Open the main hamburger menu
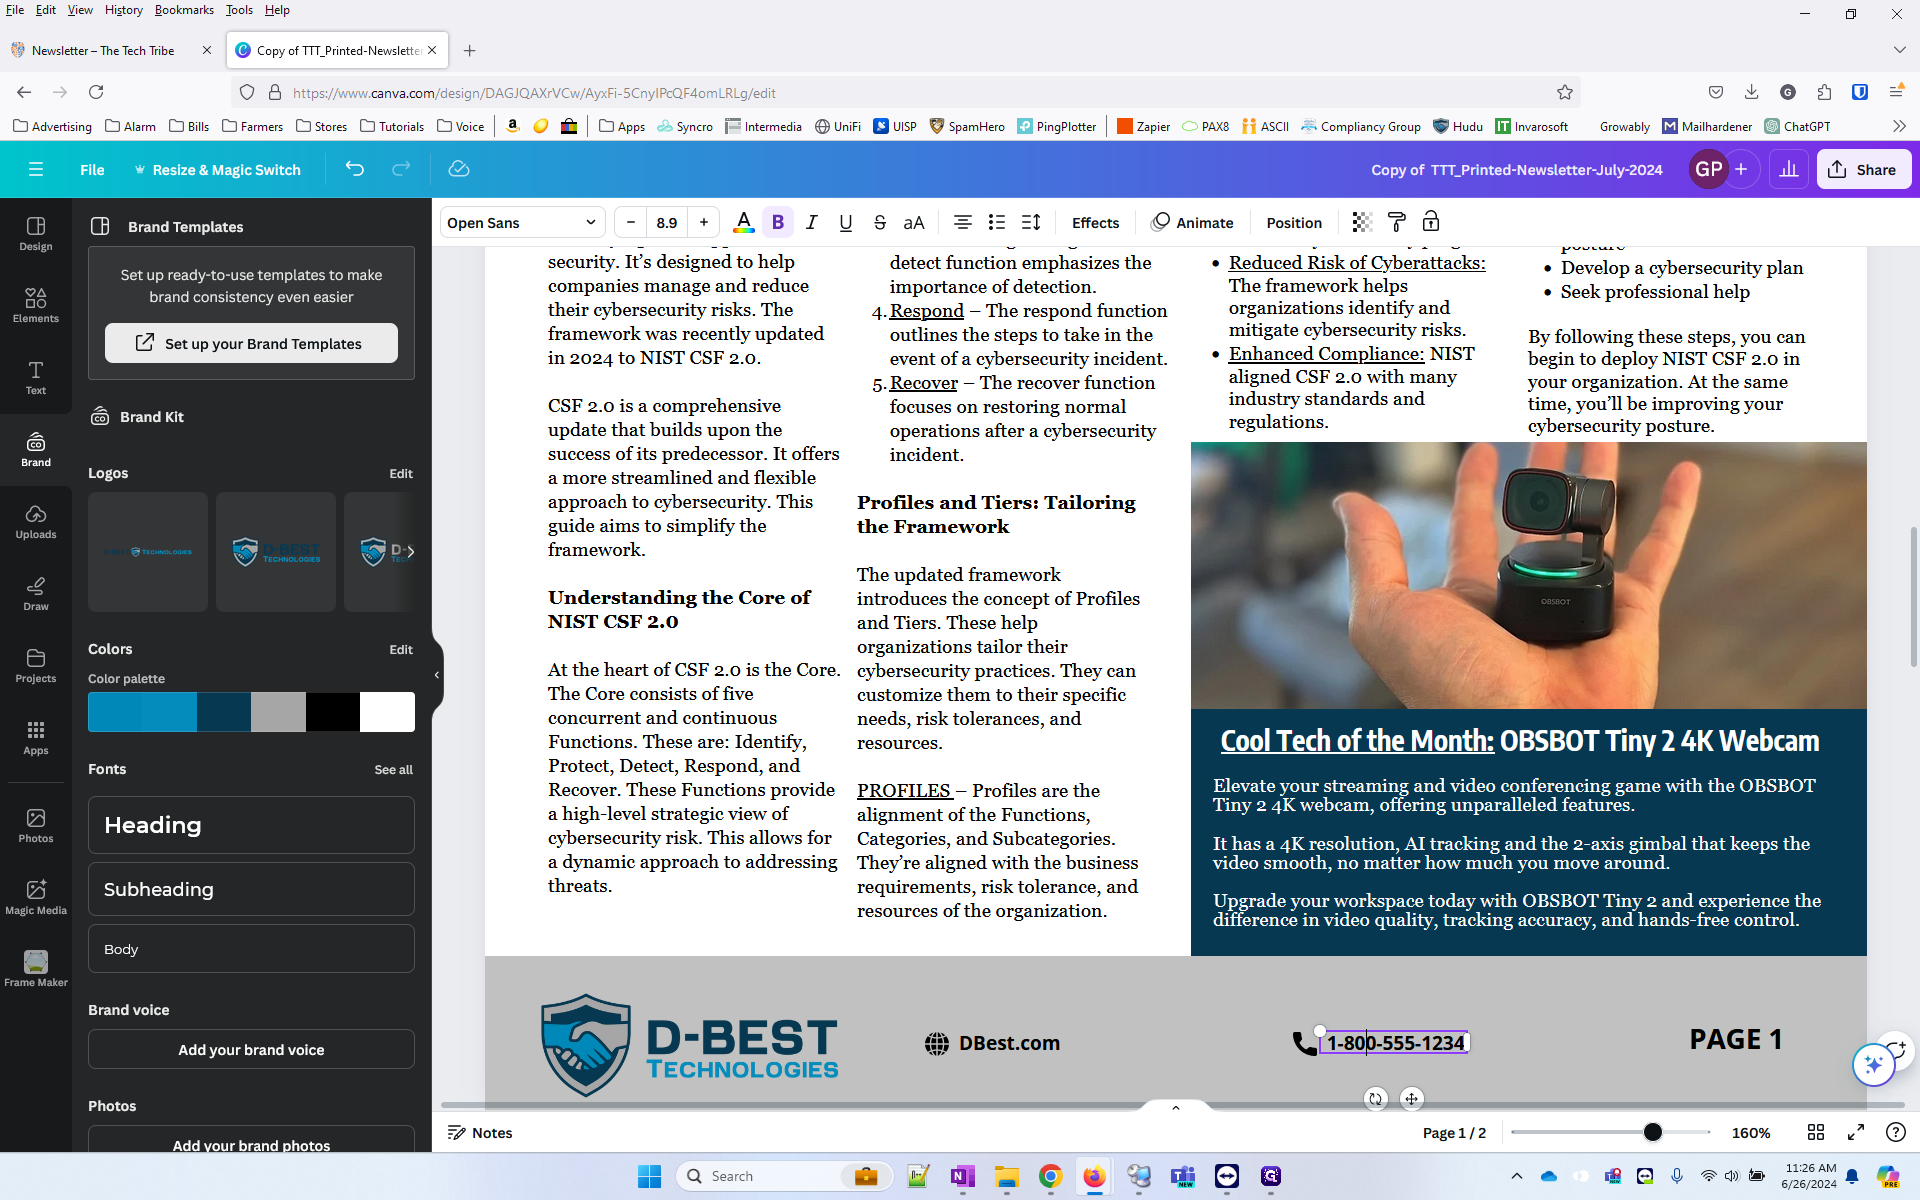The width and height of the screenshot is (1920, 1200). point(36,169)
